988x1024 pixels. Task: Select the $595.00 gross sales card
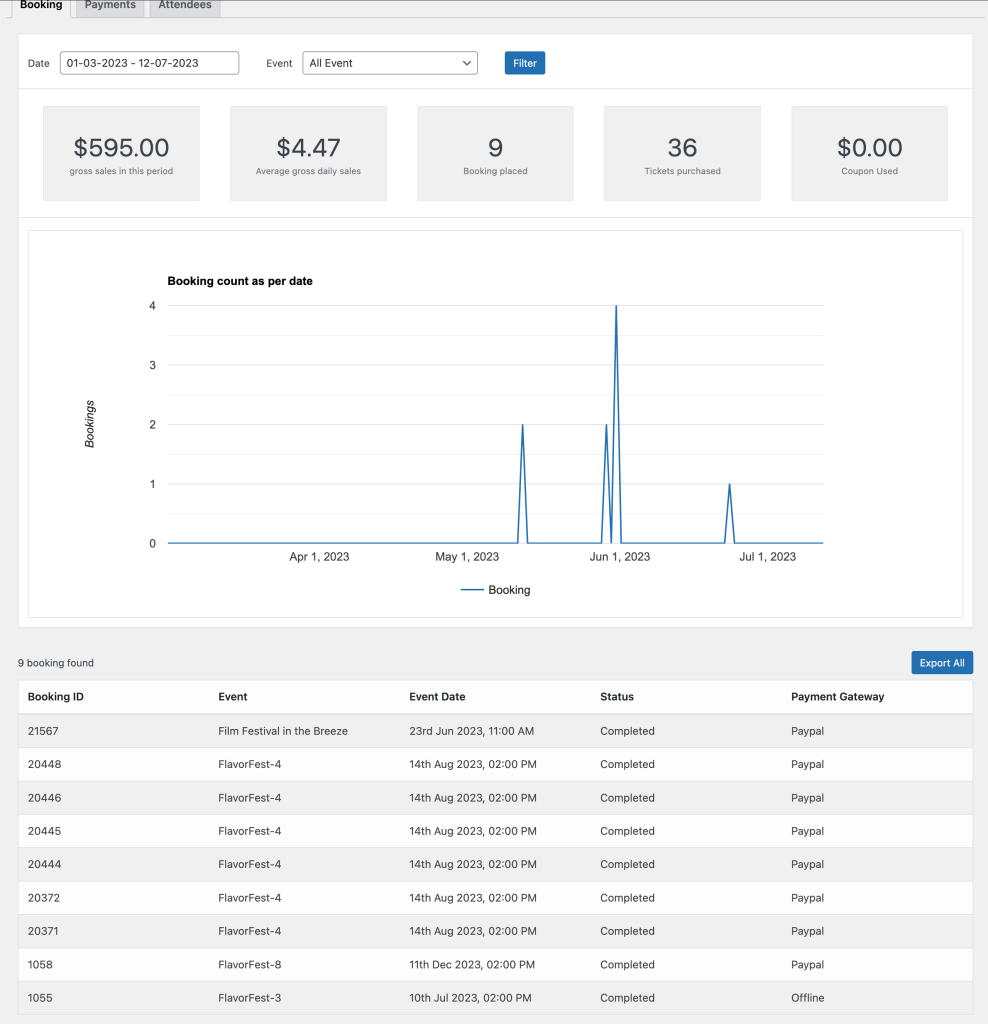tap(121, 154)
